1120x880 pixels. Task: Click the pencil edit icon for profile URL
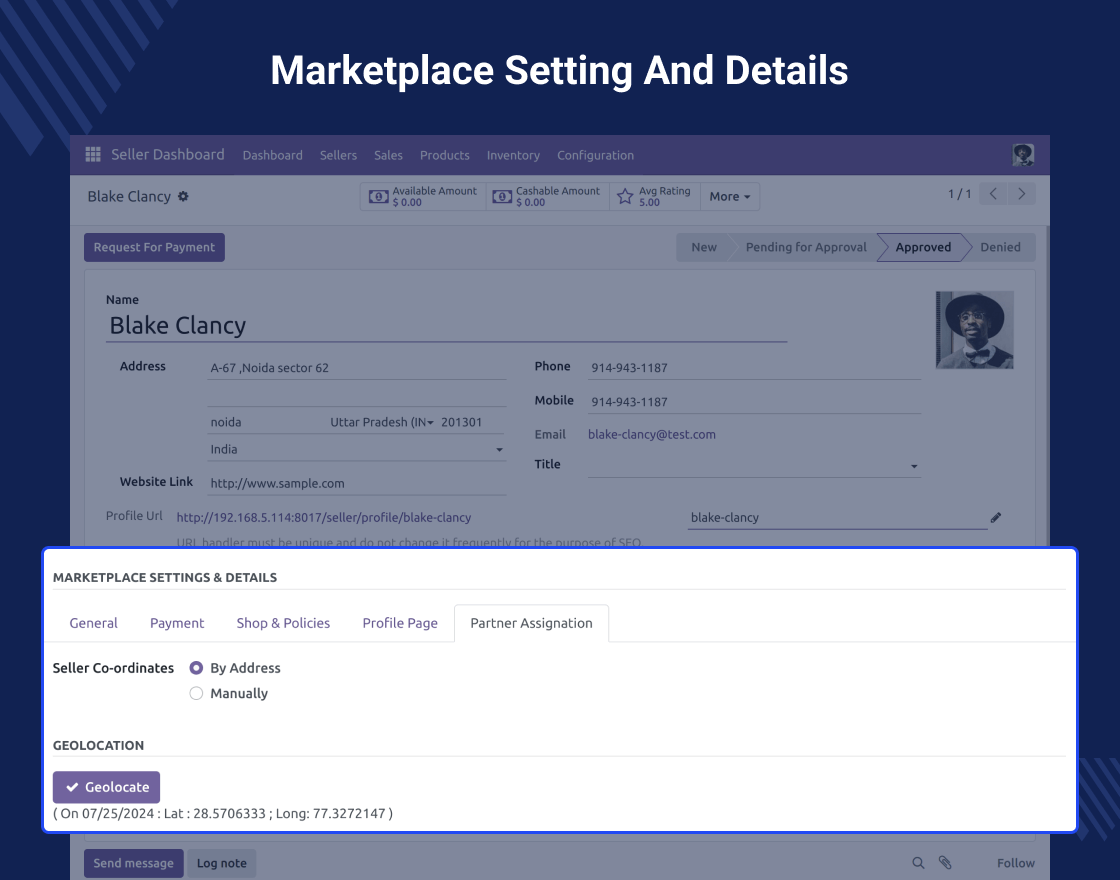click(996, 517)
